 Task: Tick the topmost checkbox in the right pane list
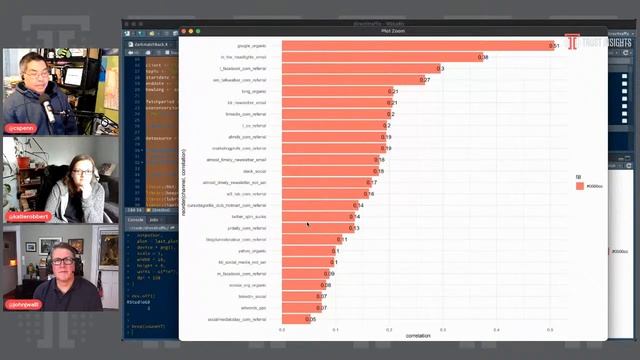point(624,76)
